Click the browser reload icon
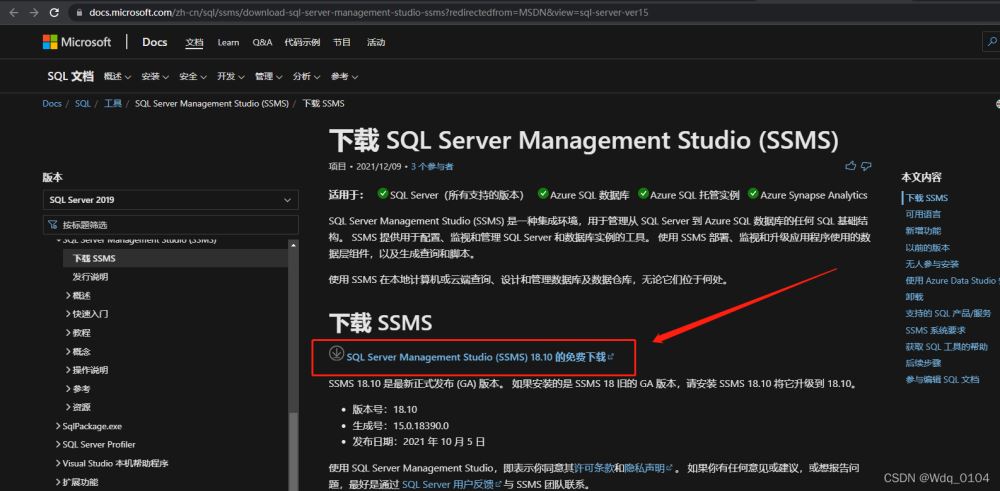This screenshot has height=491, width=1000. coord(55,12)
